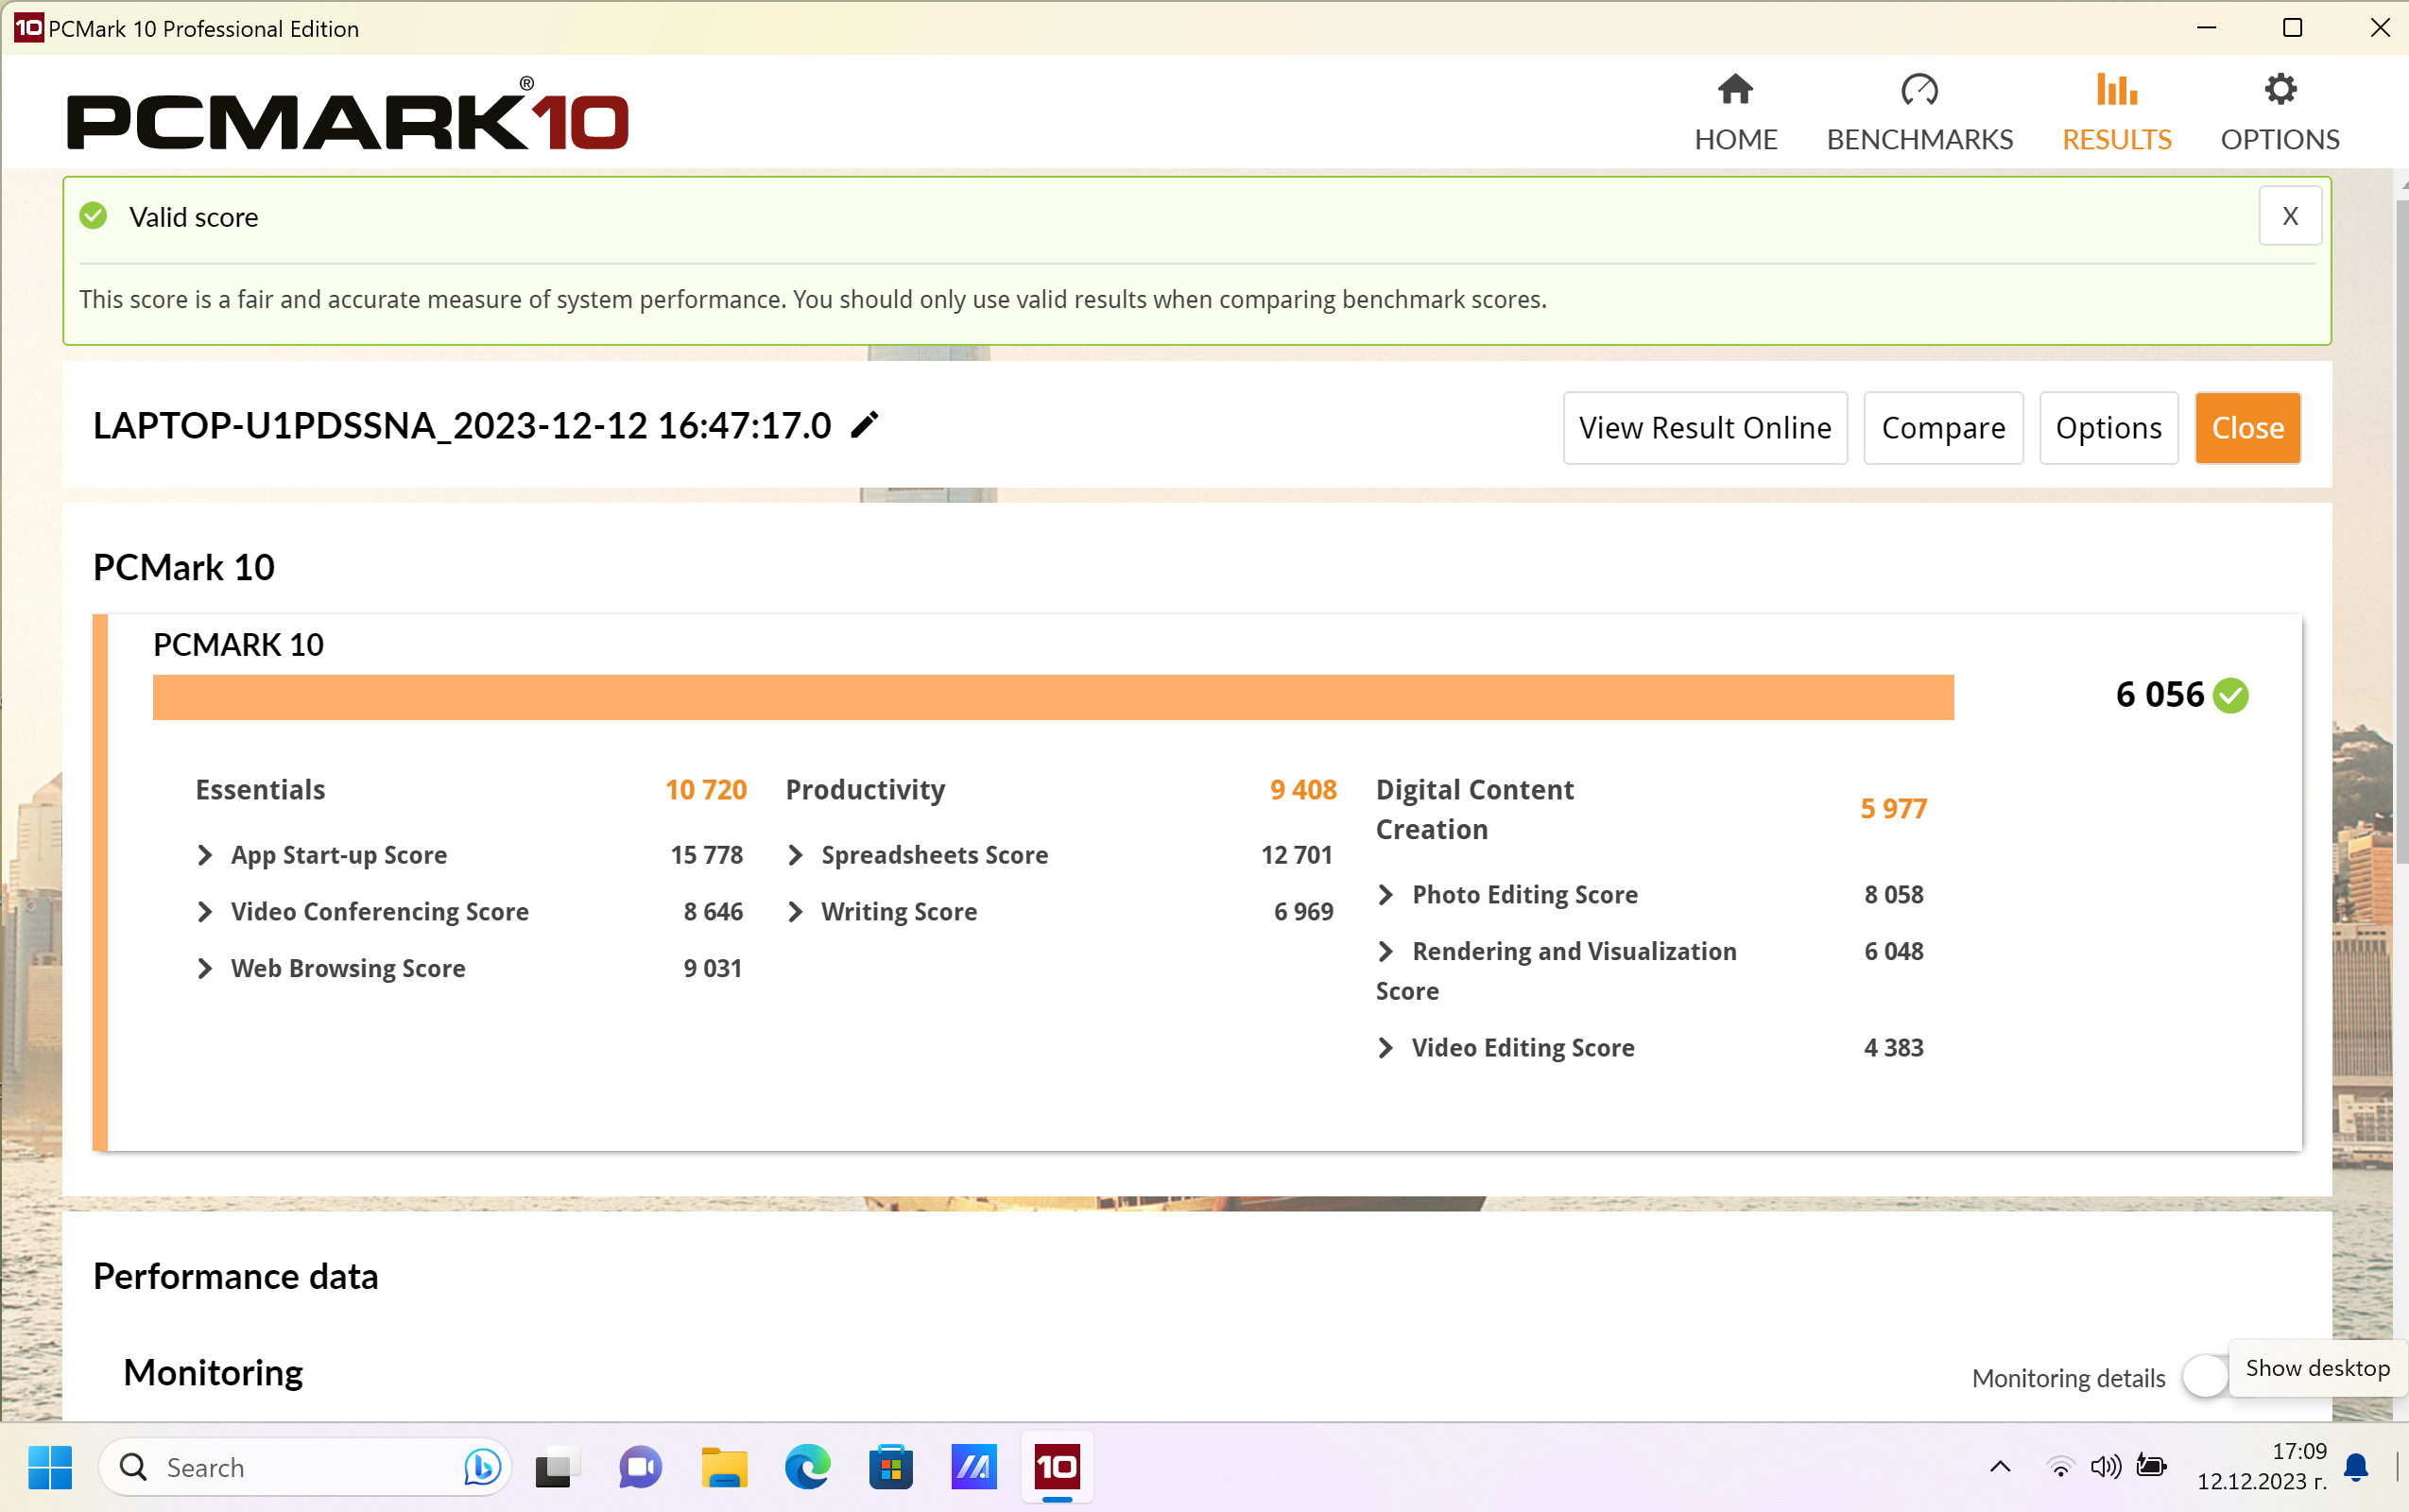Click the PCMark 10 taskbar icon

coord(1057,1467)
